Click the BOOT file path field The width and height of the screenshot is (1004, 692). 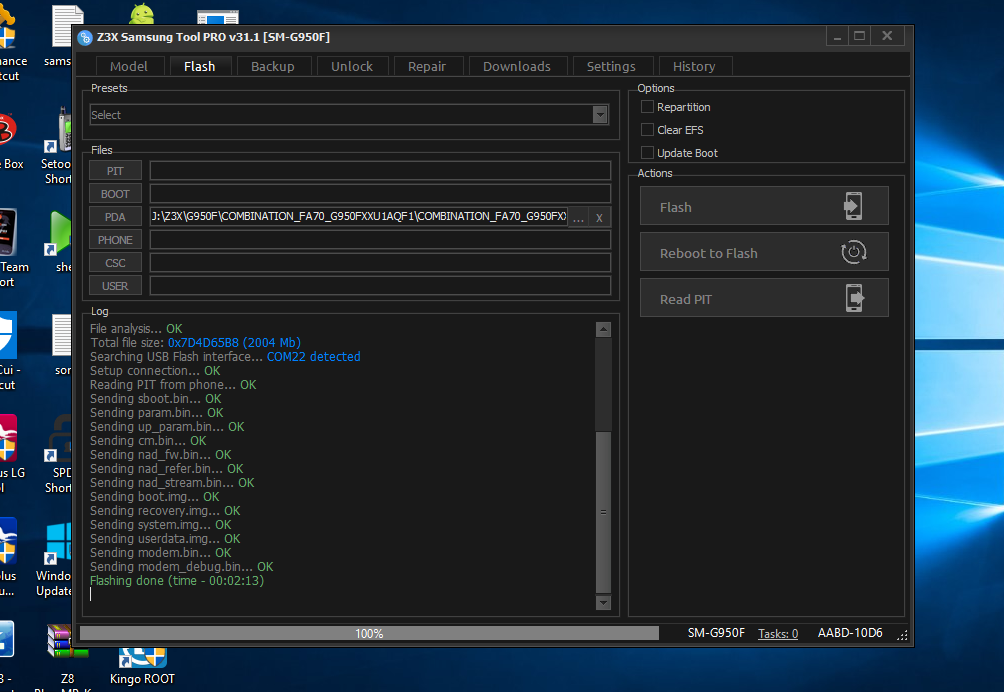380,194
